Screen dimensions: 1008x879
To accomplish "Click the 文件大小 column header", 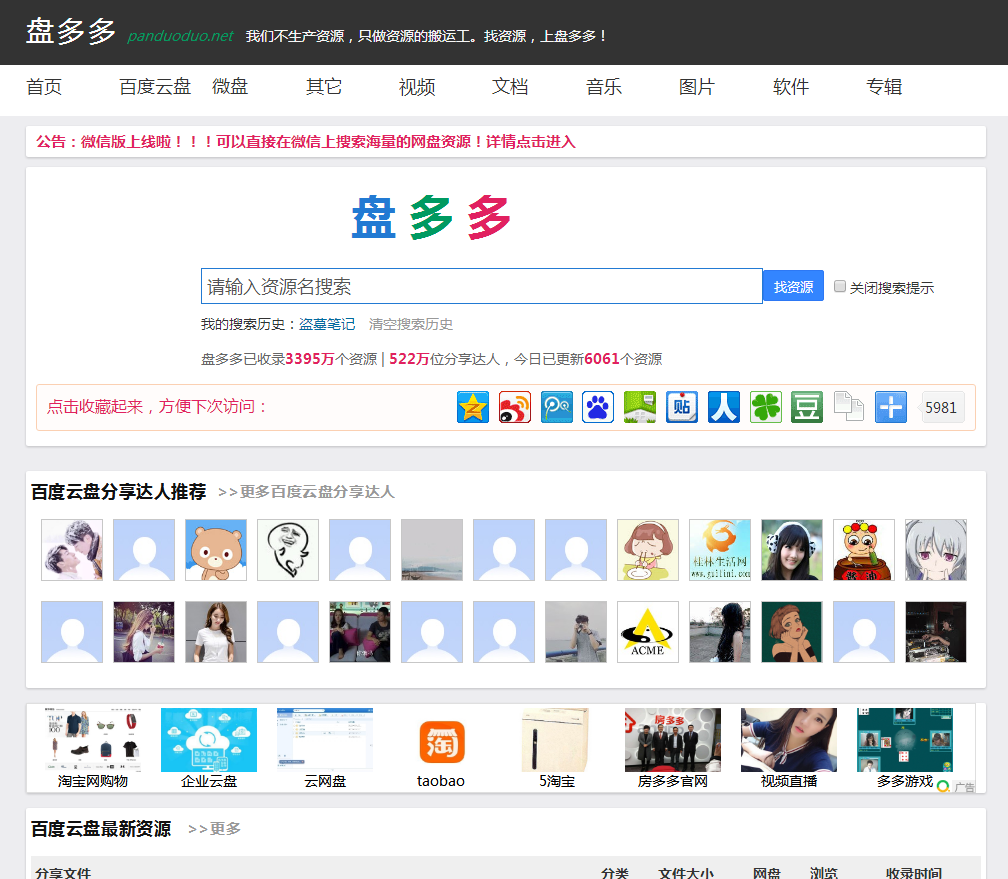I will pyautogui.click(x=686, y=873).
